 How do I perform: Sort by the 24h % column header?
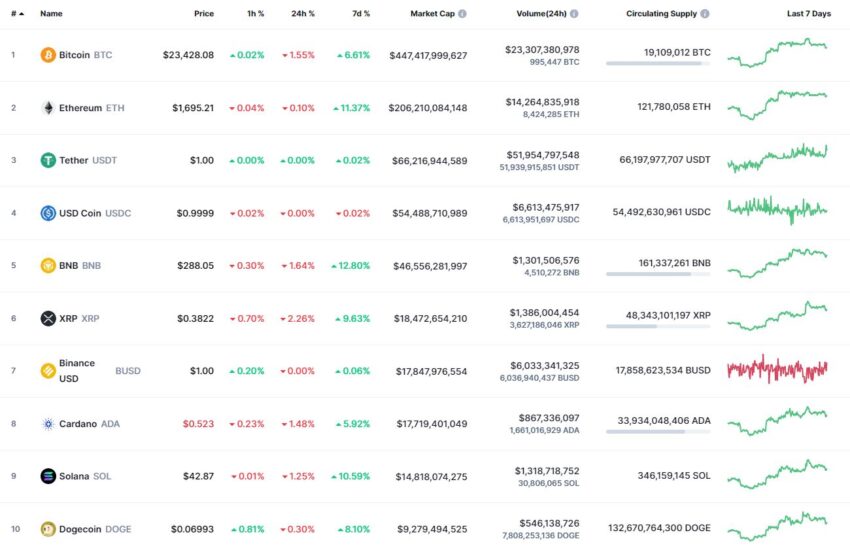pyautogui.click(x=302, y=14)
